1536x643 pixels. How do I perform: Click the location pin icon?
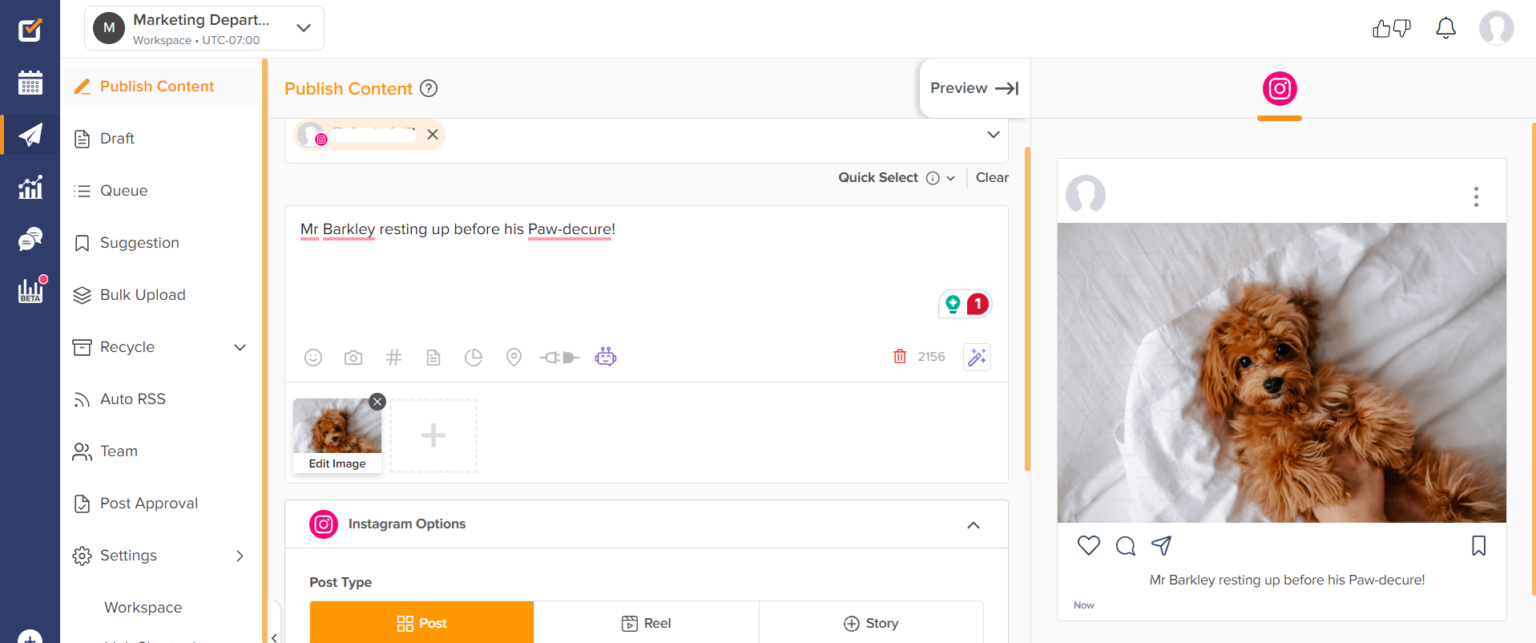[x=513, y=357]
